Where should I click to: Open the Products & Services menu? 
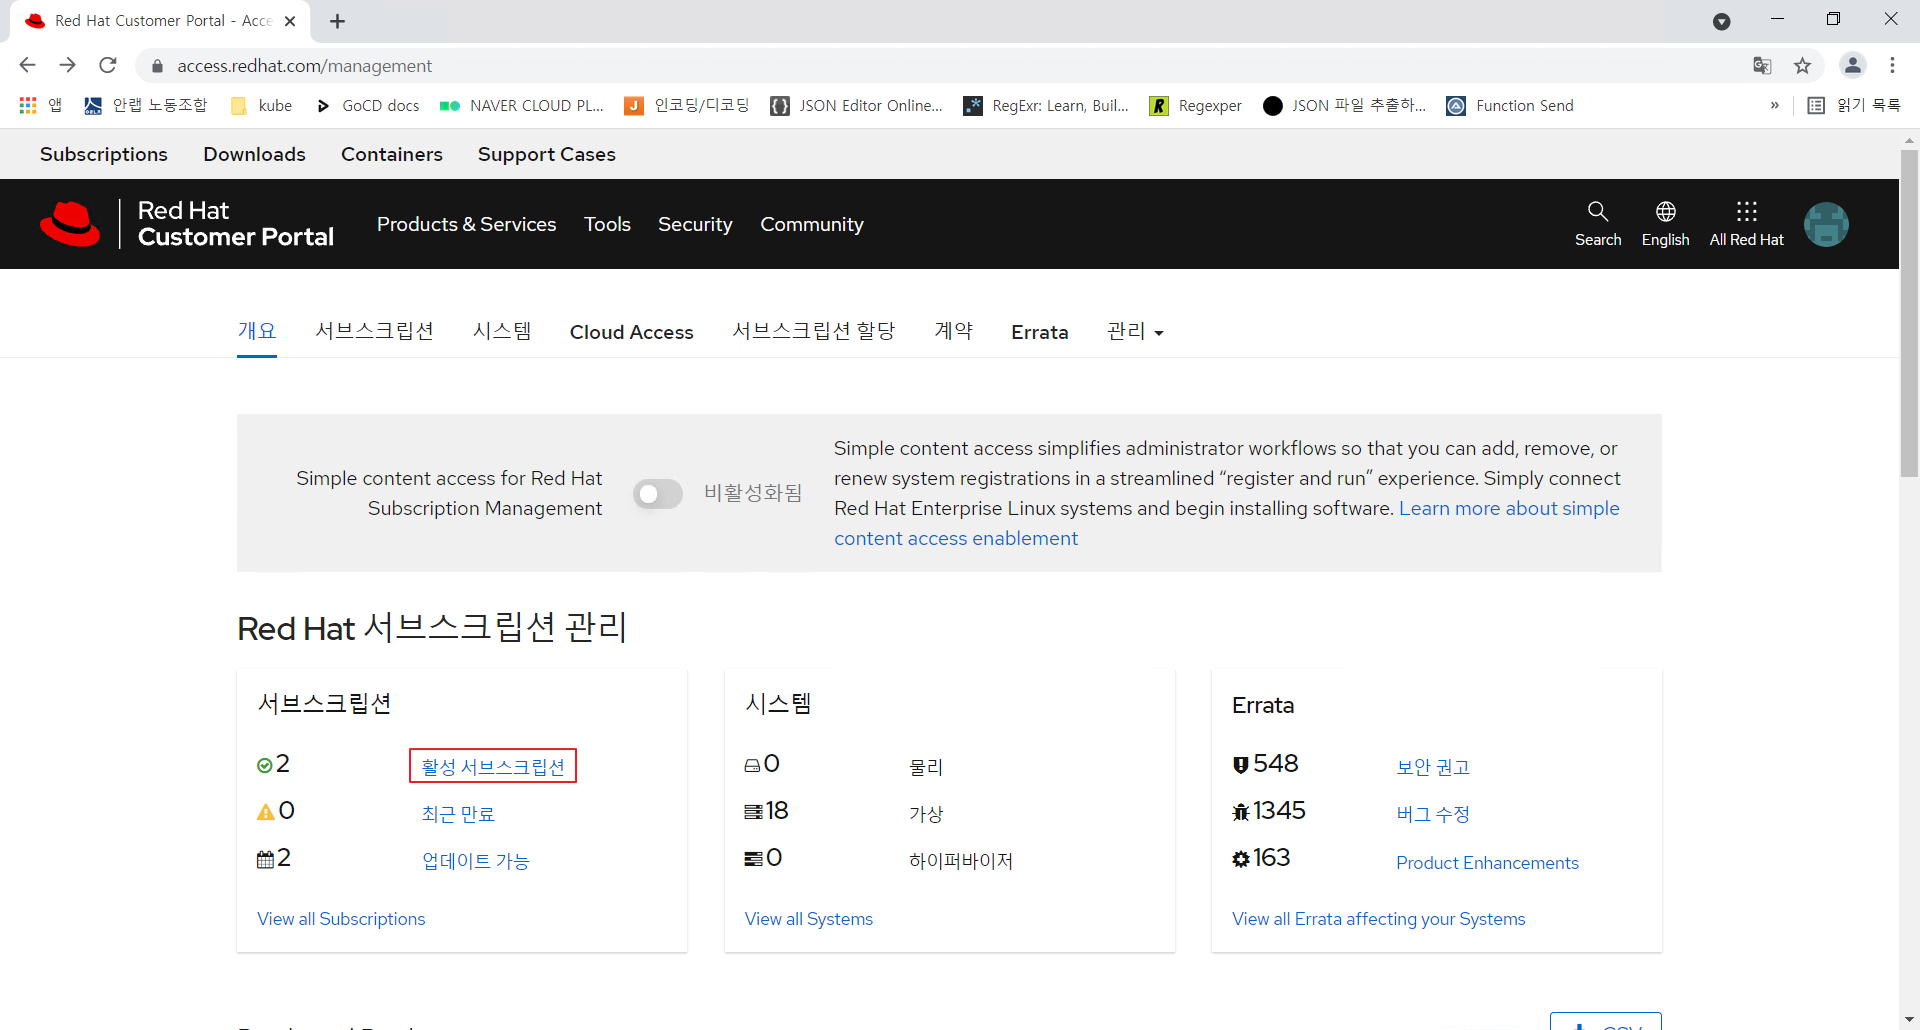coord(466,224)
